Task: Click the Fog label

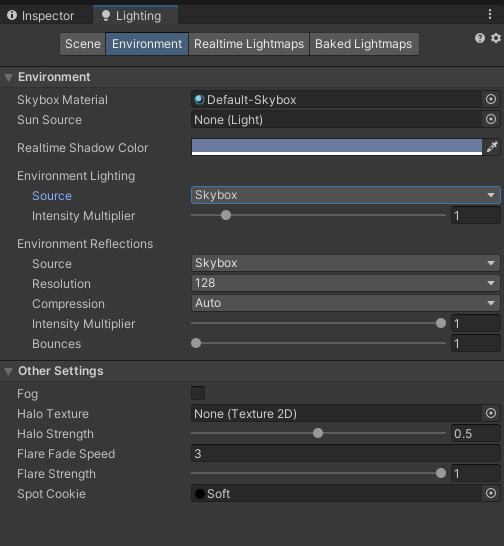Action: pos(28,394)
